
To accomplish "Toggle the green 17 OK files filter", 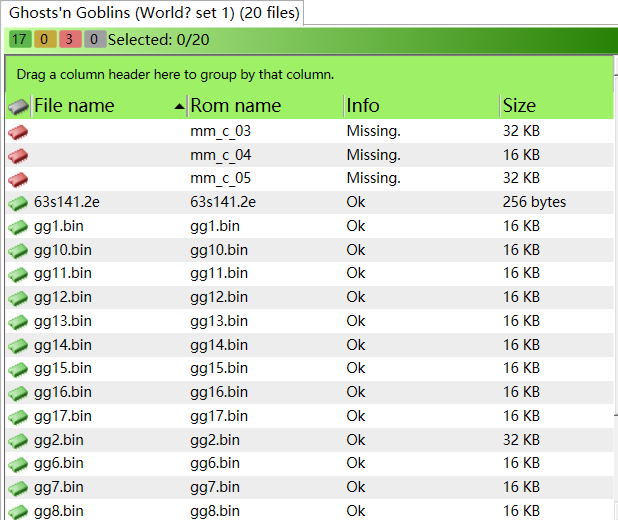I will pyautogui.click(x=20, y=40).
